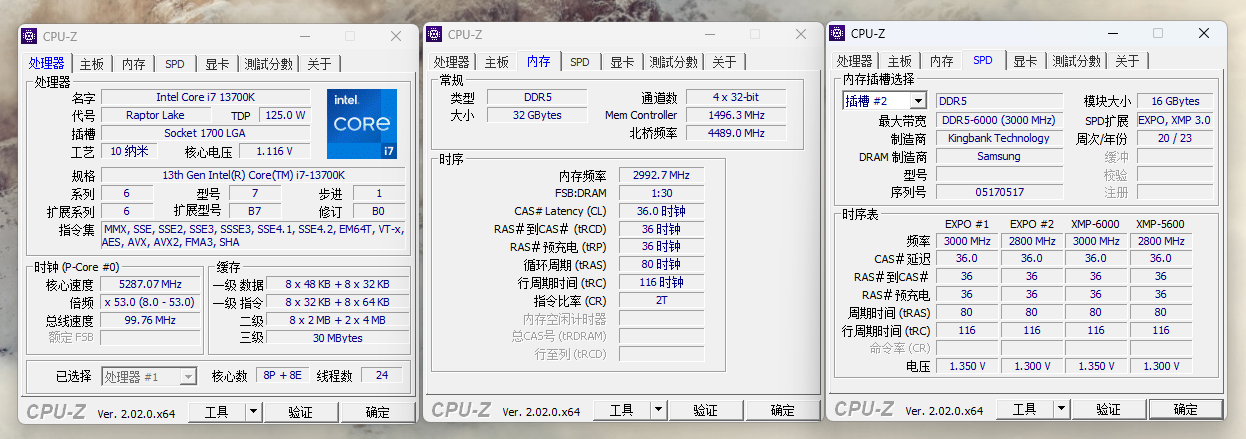This screenshot has height=439, width=1246.
Task: Open 主板 tab in middle CPU-Z window
Action: [x=497, y=62]
